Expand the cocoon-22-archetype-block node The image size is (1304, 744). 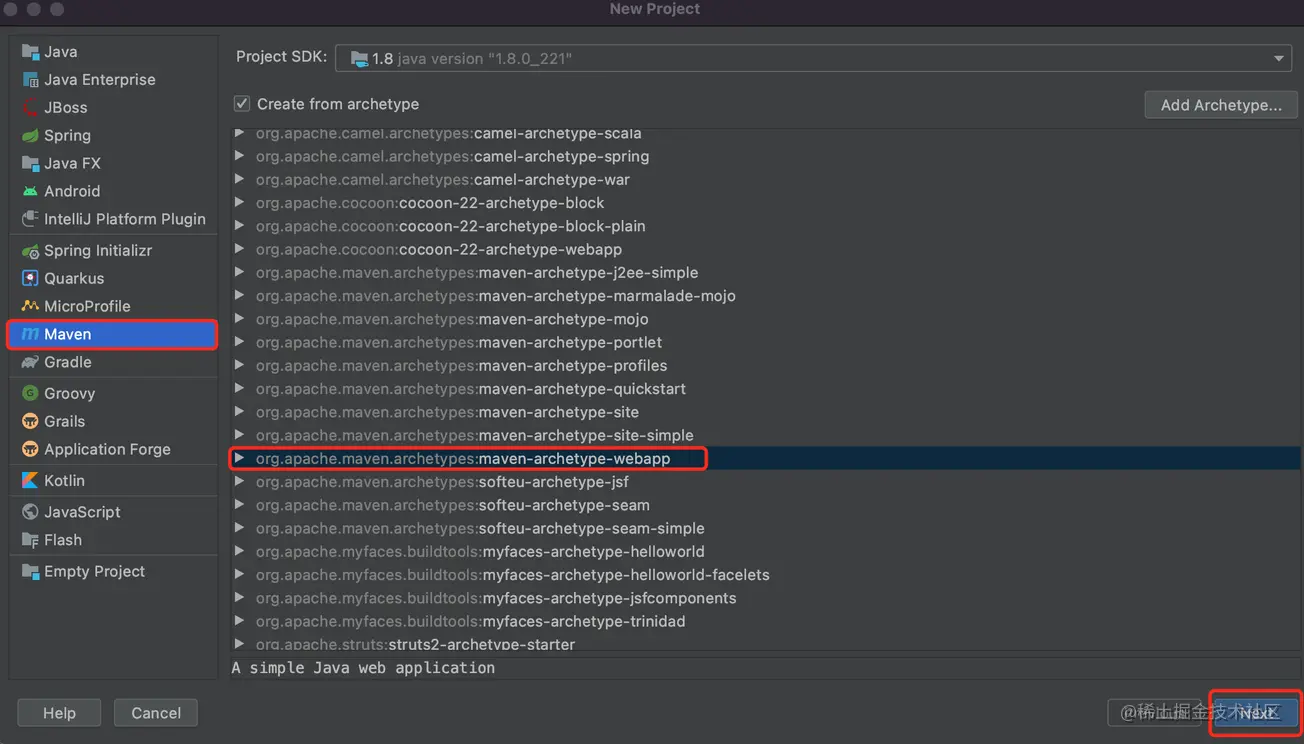(239, 202)
